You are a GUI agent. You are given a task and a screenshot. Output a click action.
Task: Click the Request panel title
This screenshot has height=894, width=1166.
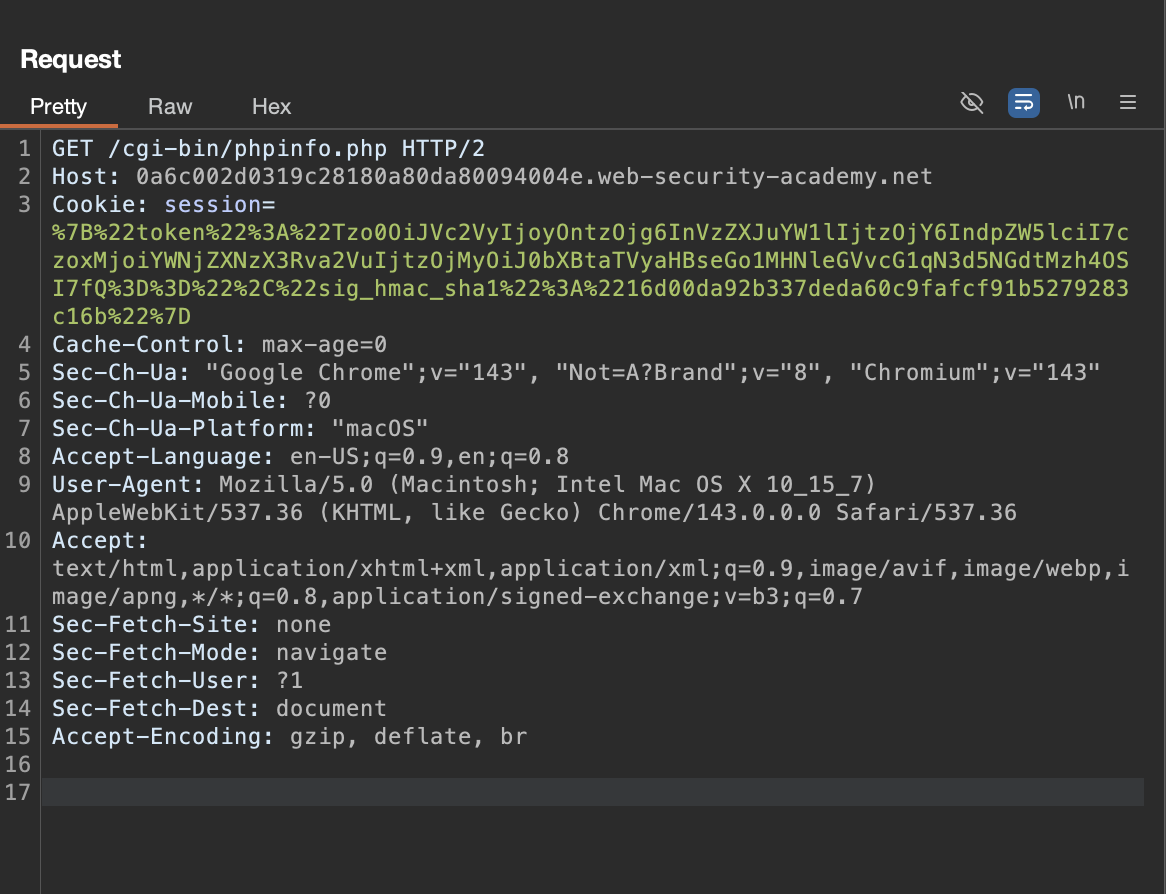[x=71, y=59]
